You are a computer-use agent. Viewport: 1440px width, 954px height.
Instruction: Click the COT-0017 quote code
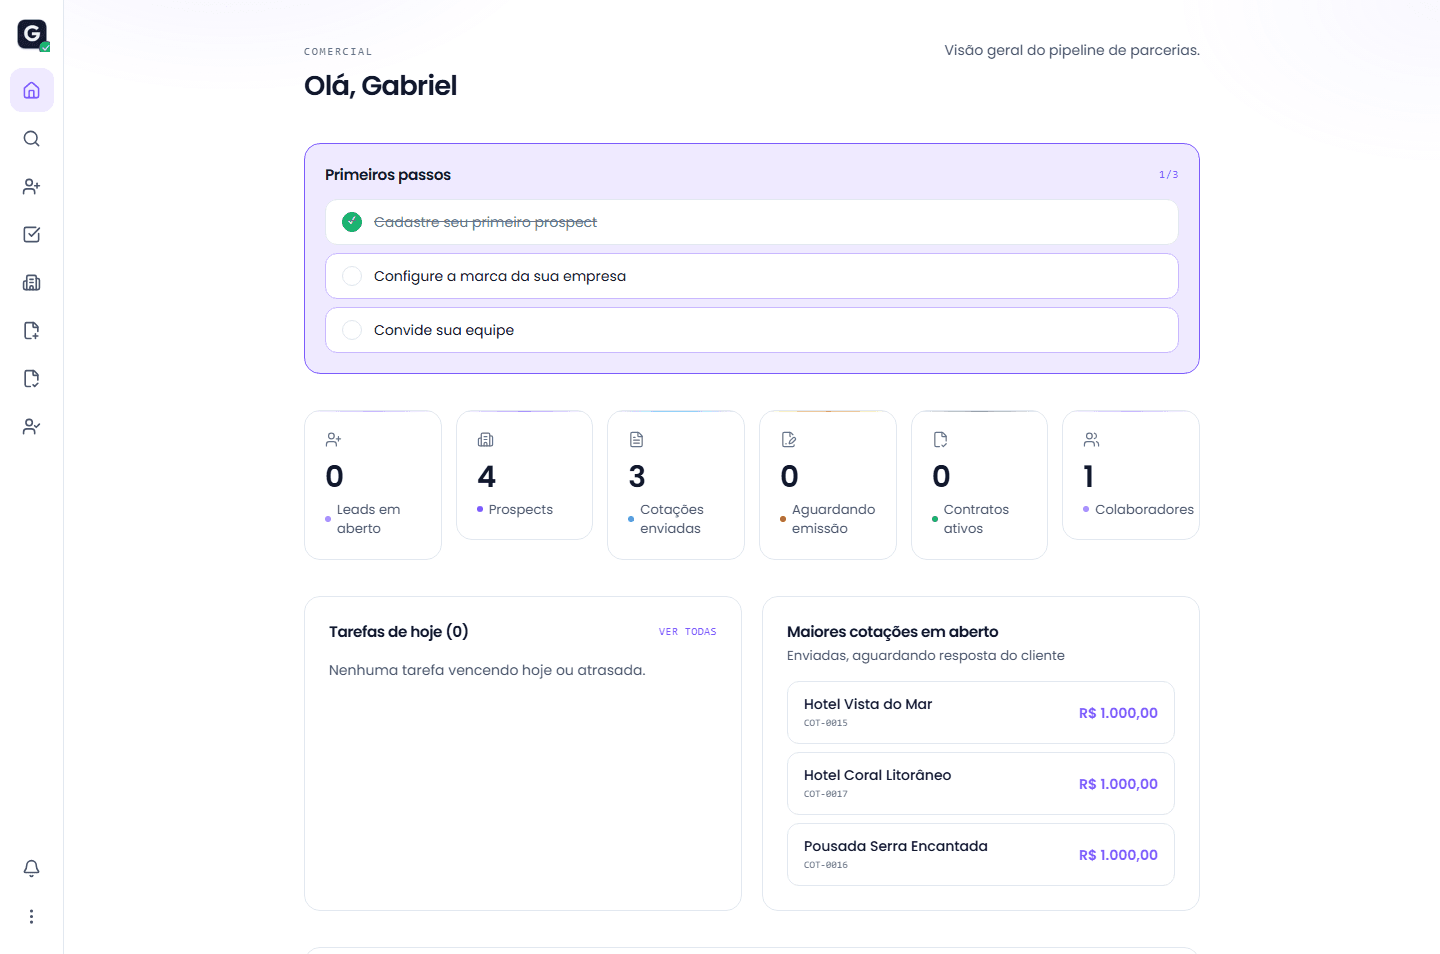click(x=826, y=794)
